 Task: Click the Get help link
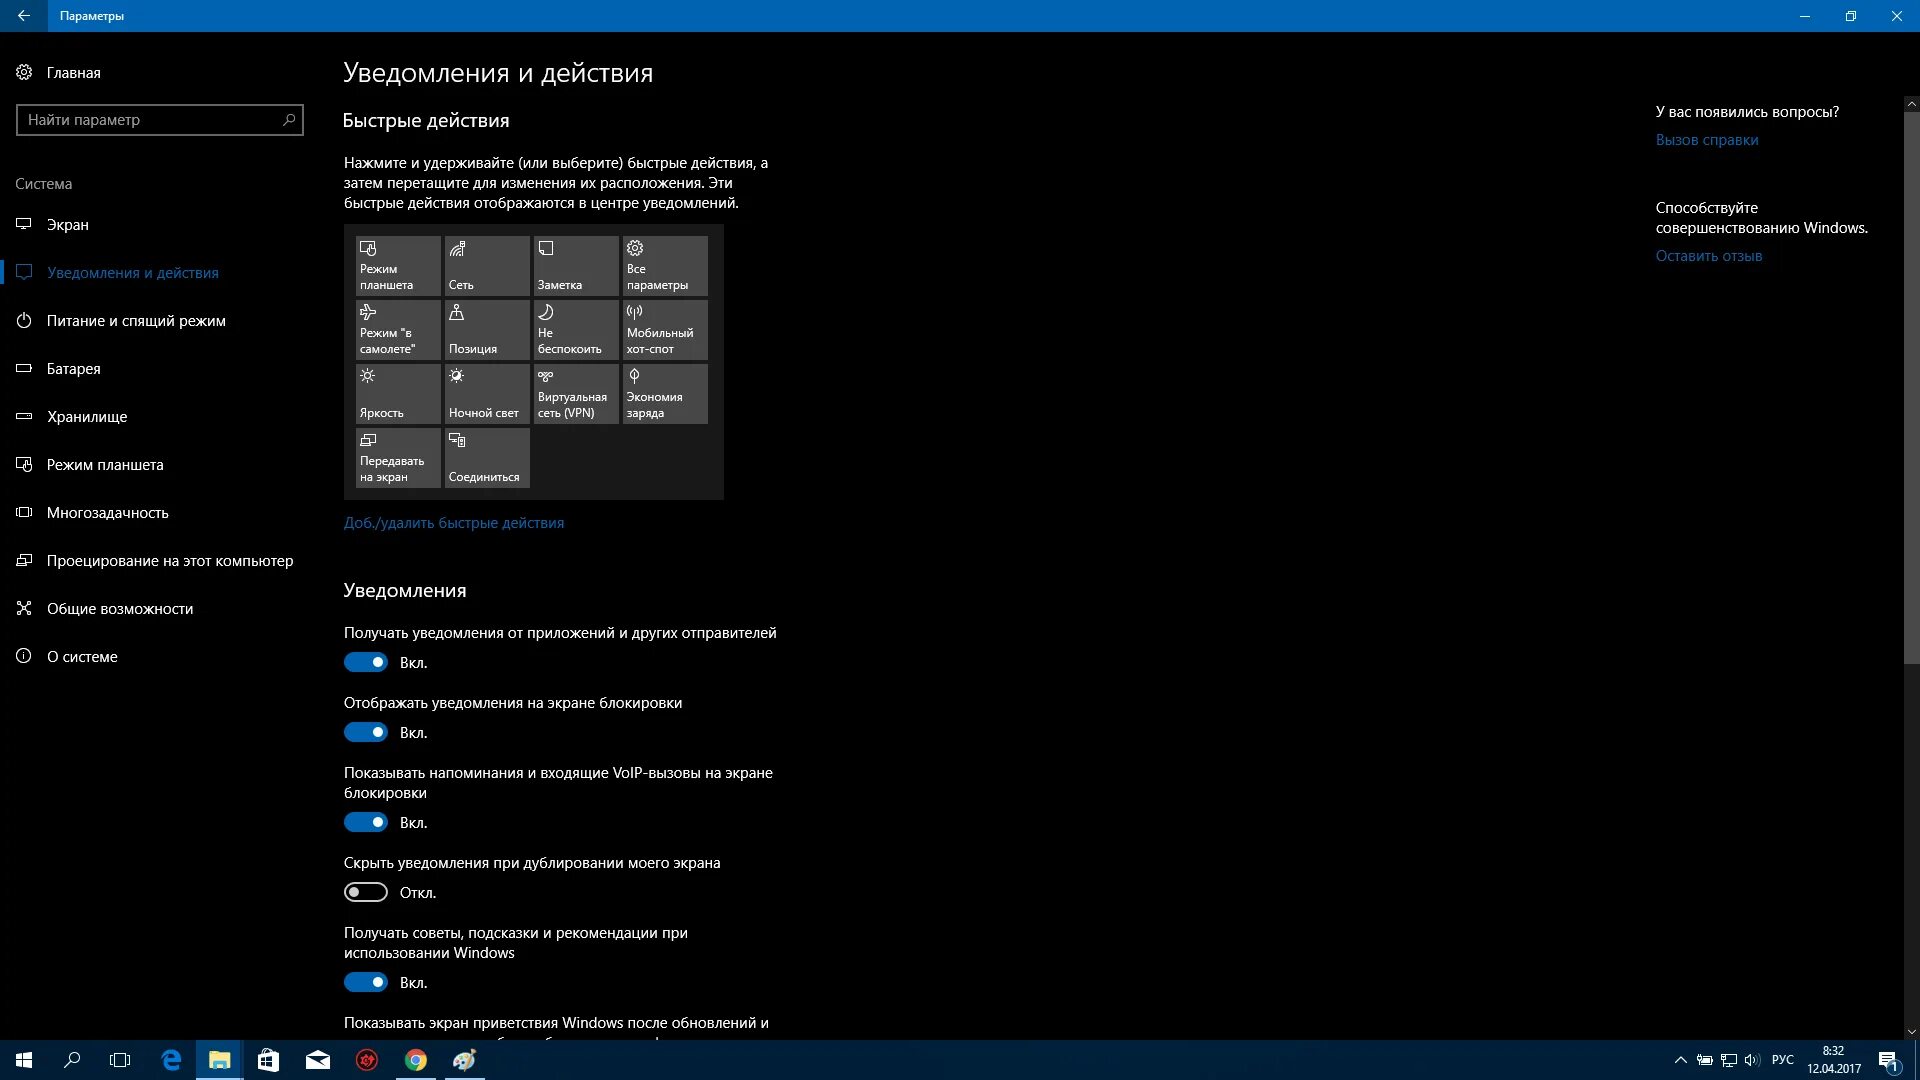coord(1706,140)
